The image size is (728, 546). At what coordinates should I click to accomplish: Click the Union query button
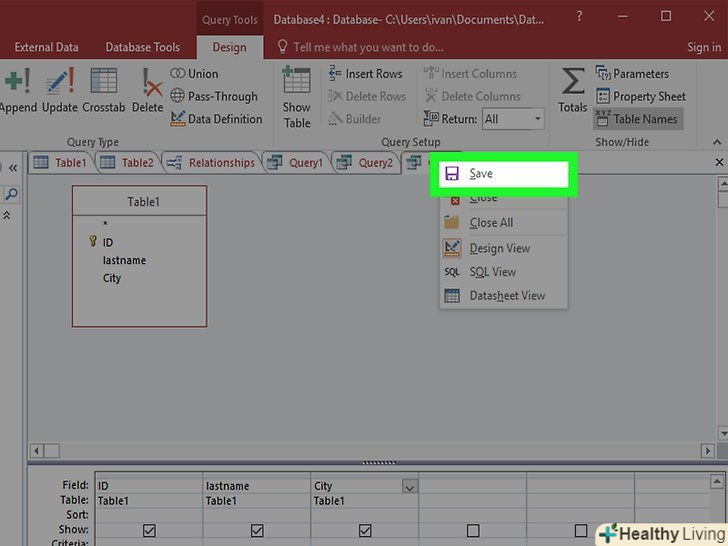click(195, 73)
